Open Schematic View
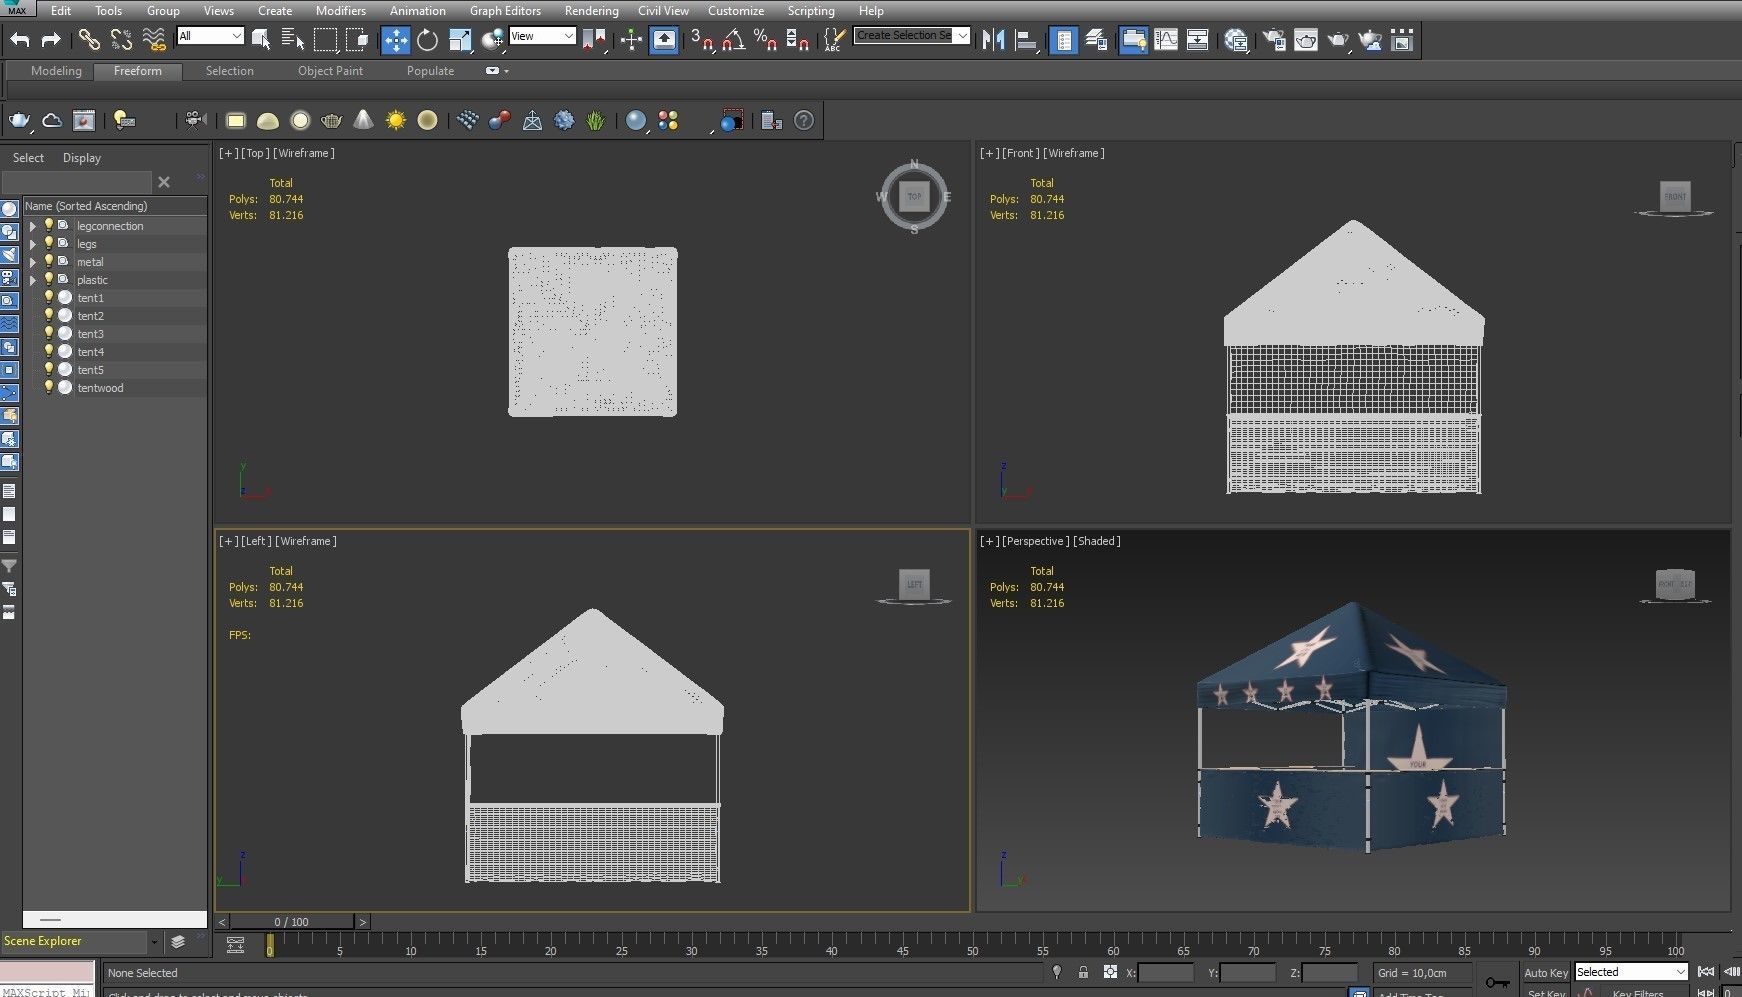The image size is (1742, 997). coord(1197,40)
